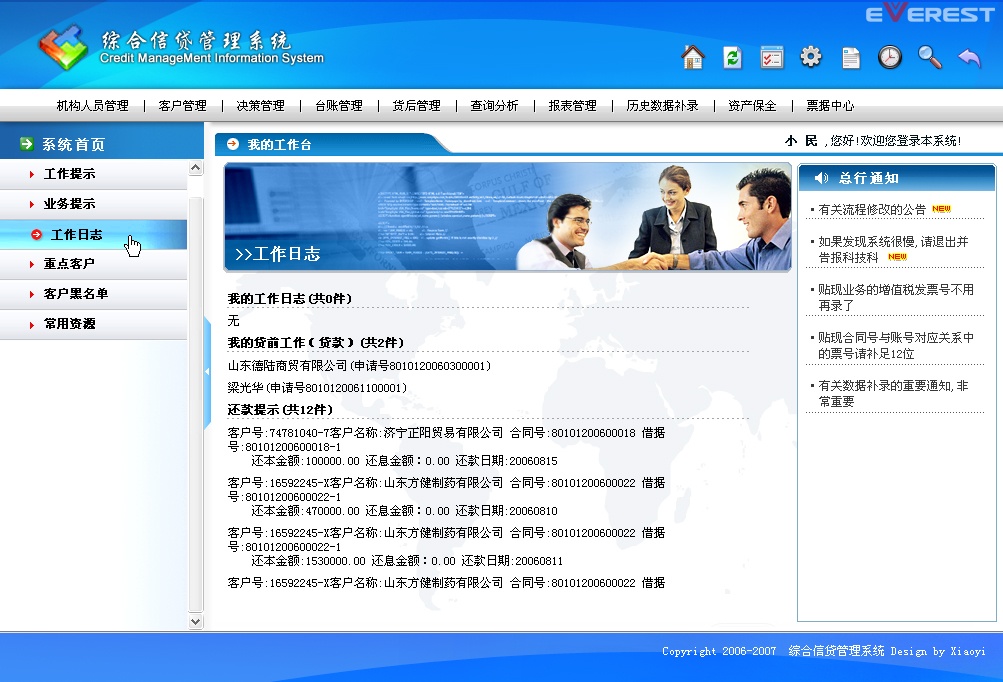
Task: Open 查询分析 menu
Action: (x=494, y=106)
